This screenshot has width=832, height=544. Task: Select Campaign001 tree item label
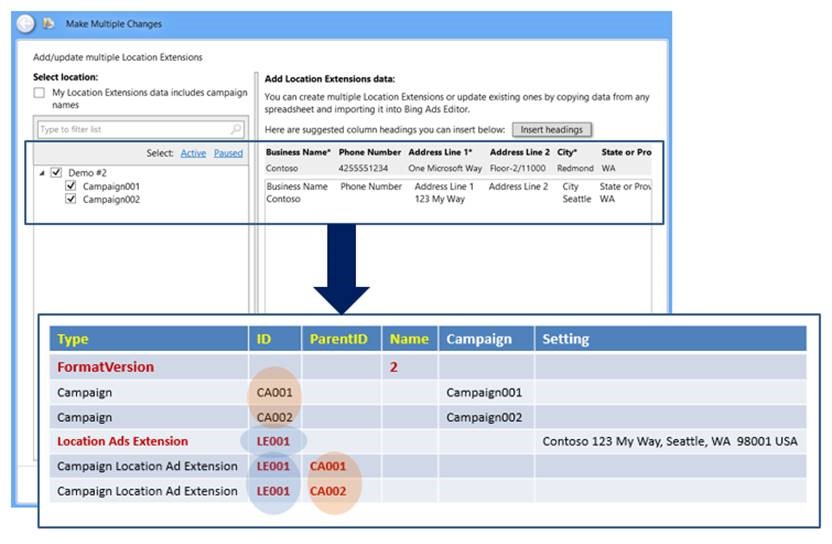tap(111, 186)
